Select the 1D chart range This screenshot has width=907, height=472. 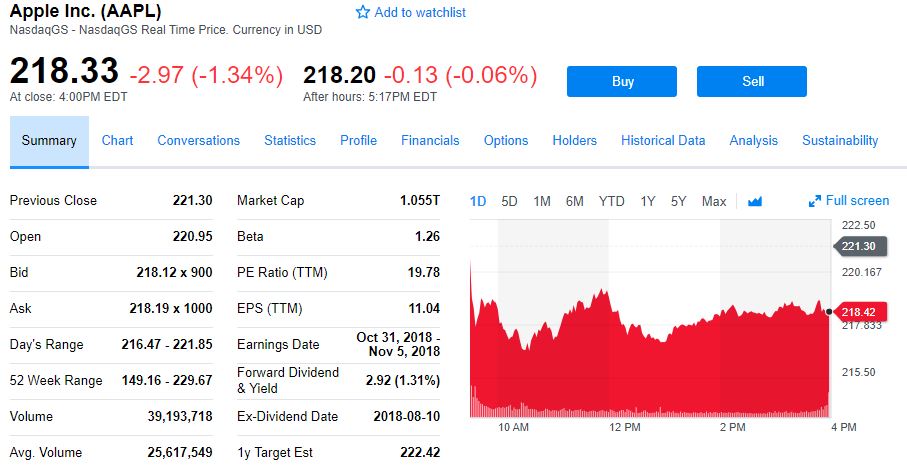(x=478, y=201)
